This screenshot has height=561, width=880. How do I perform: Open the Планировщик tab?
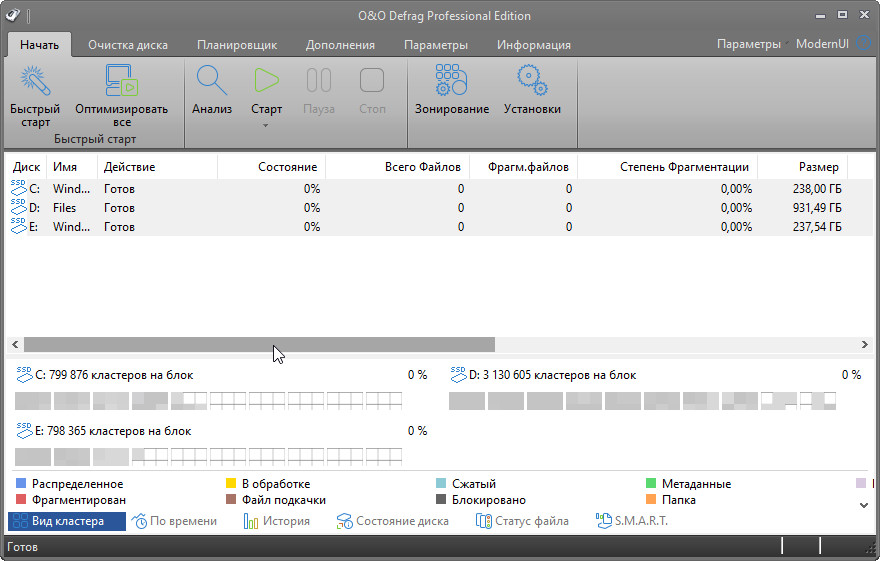[237, 45]
